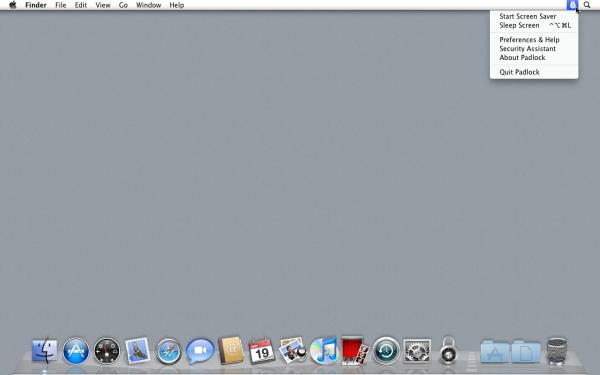The width and height of the screenshot is (600, 375).
Task: Launch iTunes from the Dock
Action: point(324,351)
